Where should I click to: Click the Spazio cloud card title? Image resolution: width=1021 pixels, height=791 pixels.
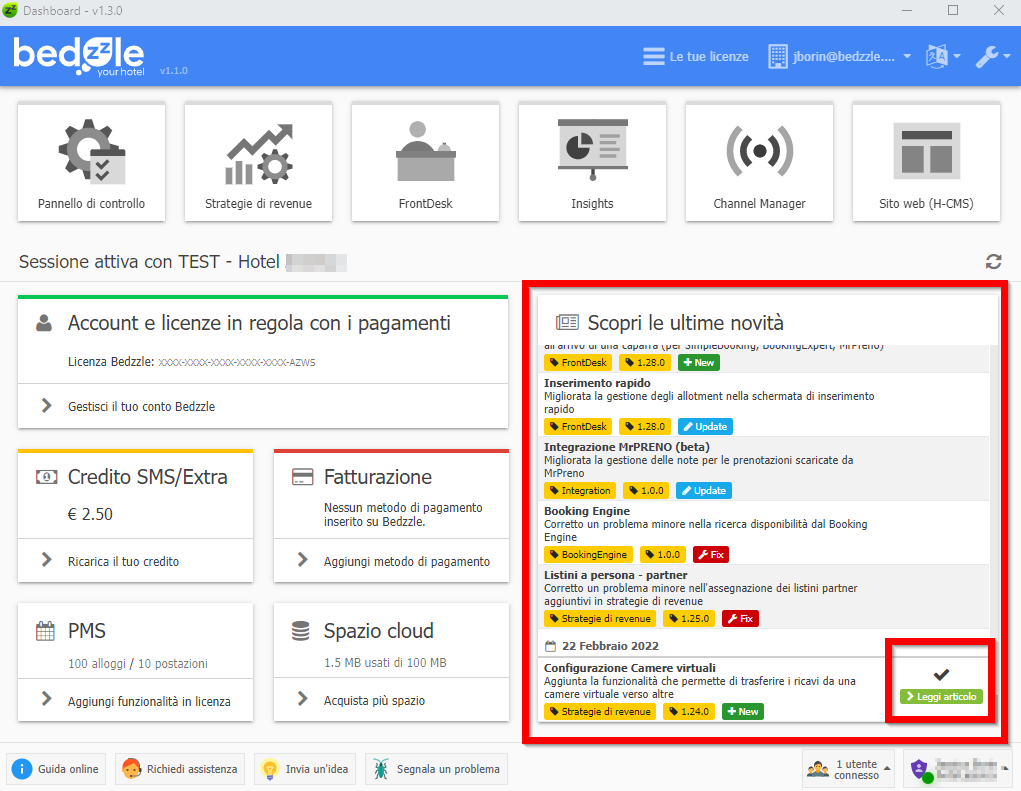coord(378,631)
